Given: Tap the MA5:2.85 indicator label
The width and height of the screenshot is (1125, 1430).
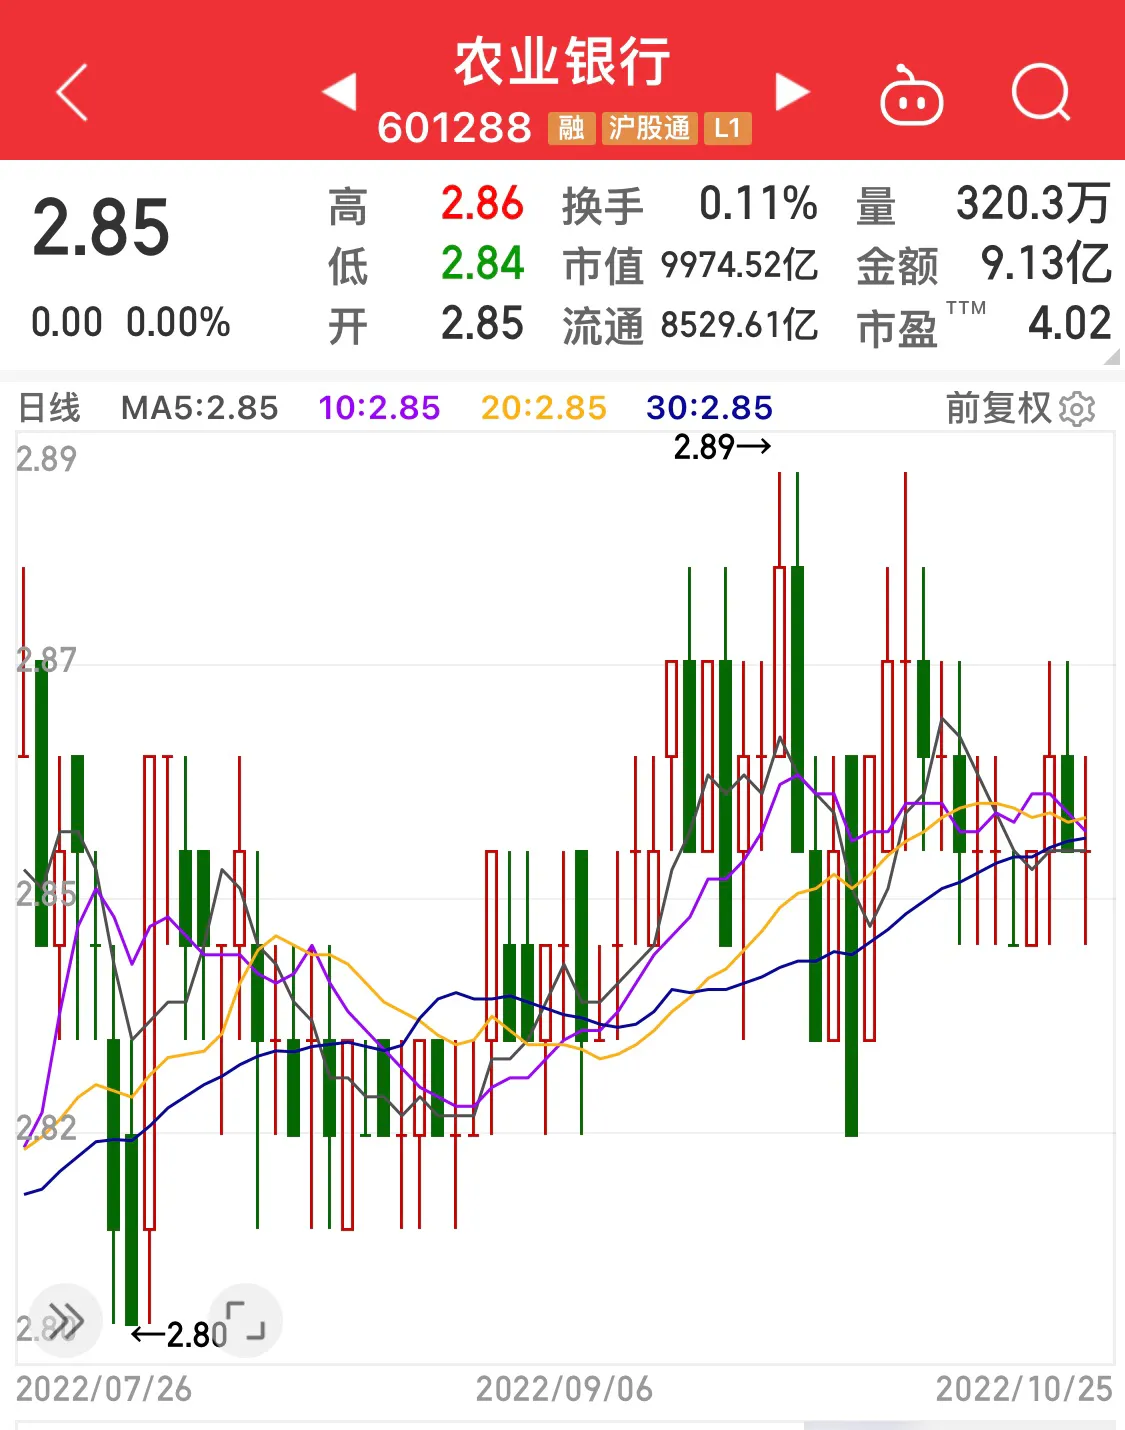Looking at the screenshot, I should click(200, 408).
